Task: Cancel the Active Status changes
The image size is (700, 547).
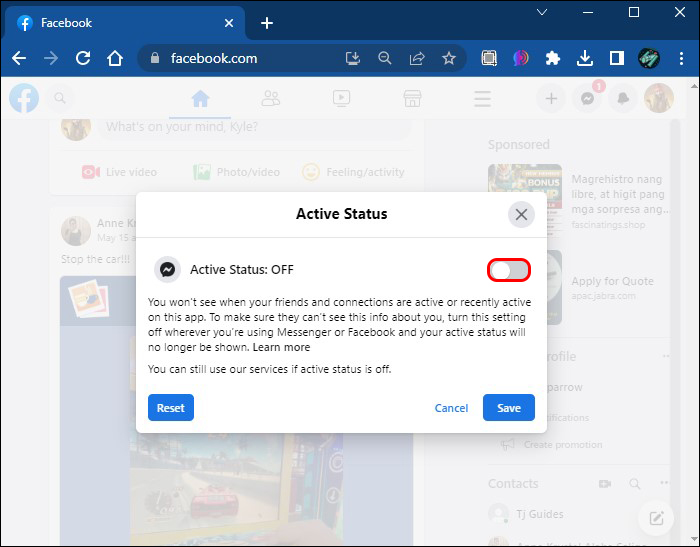Action: pos(451,408)
